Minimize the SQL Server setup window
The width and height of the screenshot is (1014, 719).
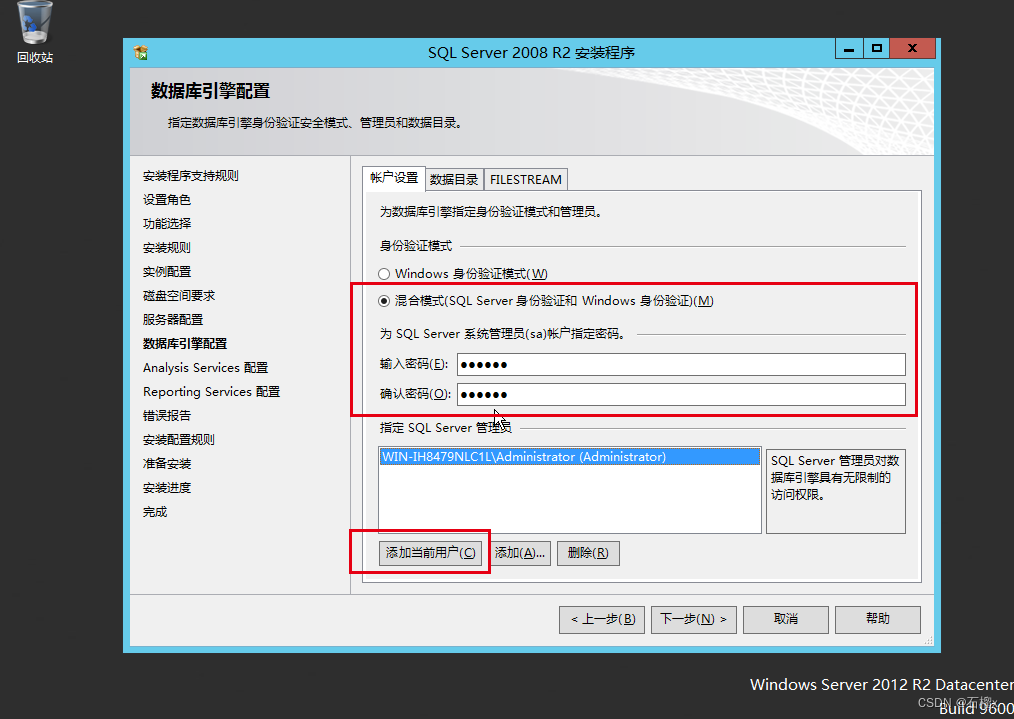coord(849,48)
